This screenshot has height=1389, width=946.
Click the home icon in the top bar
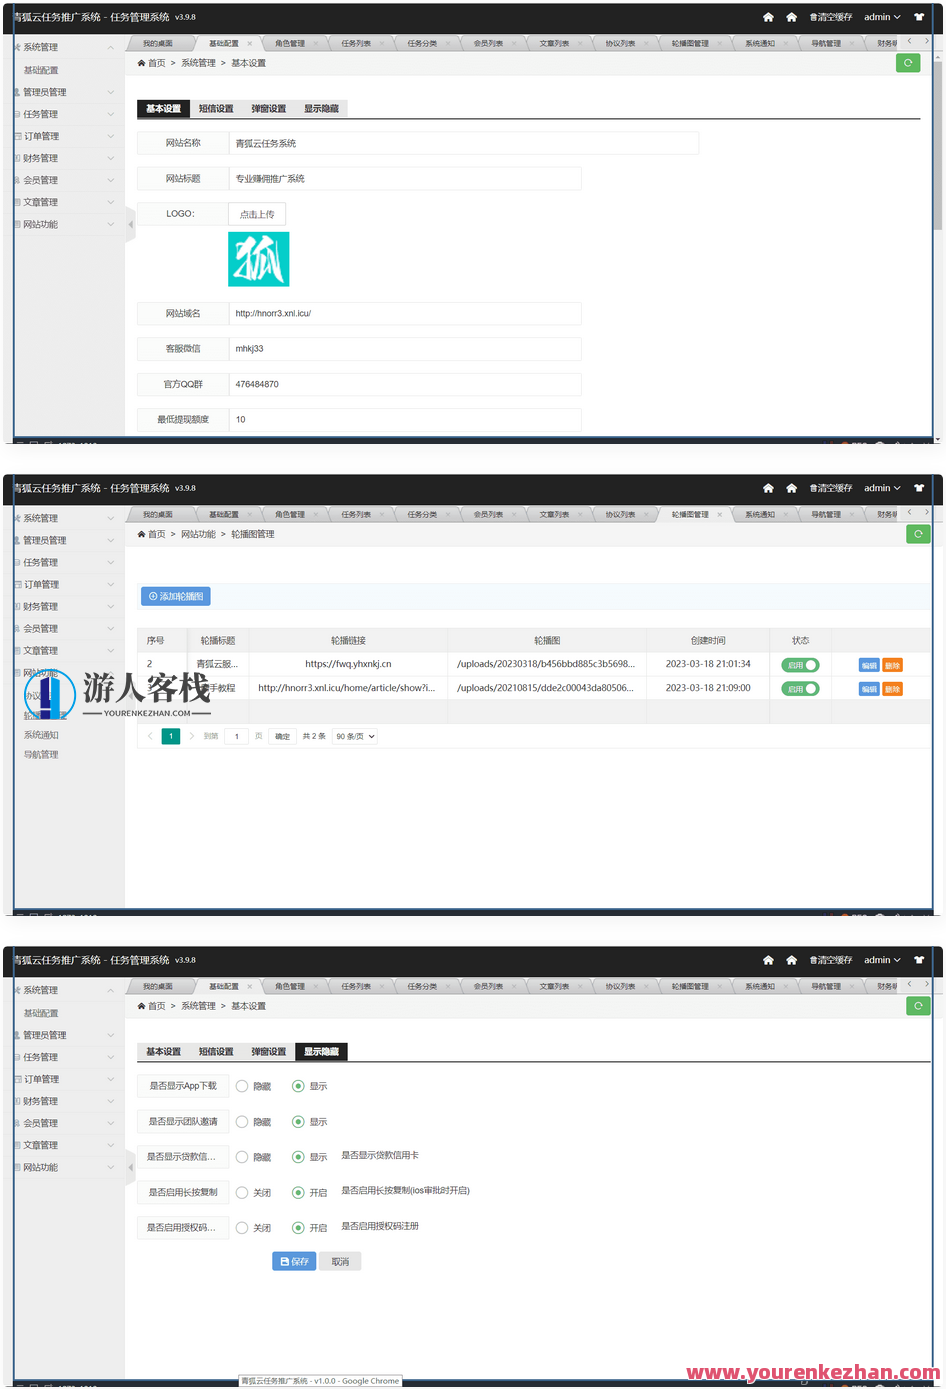coord(768,17)
